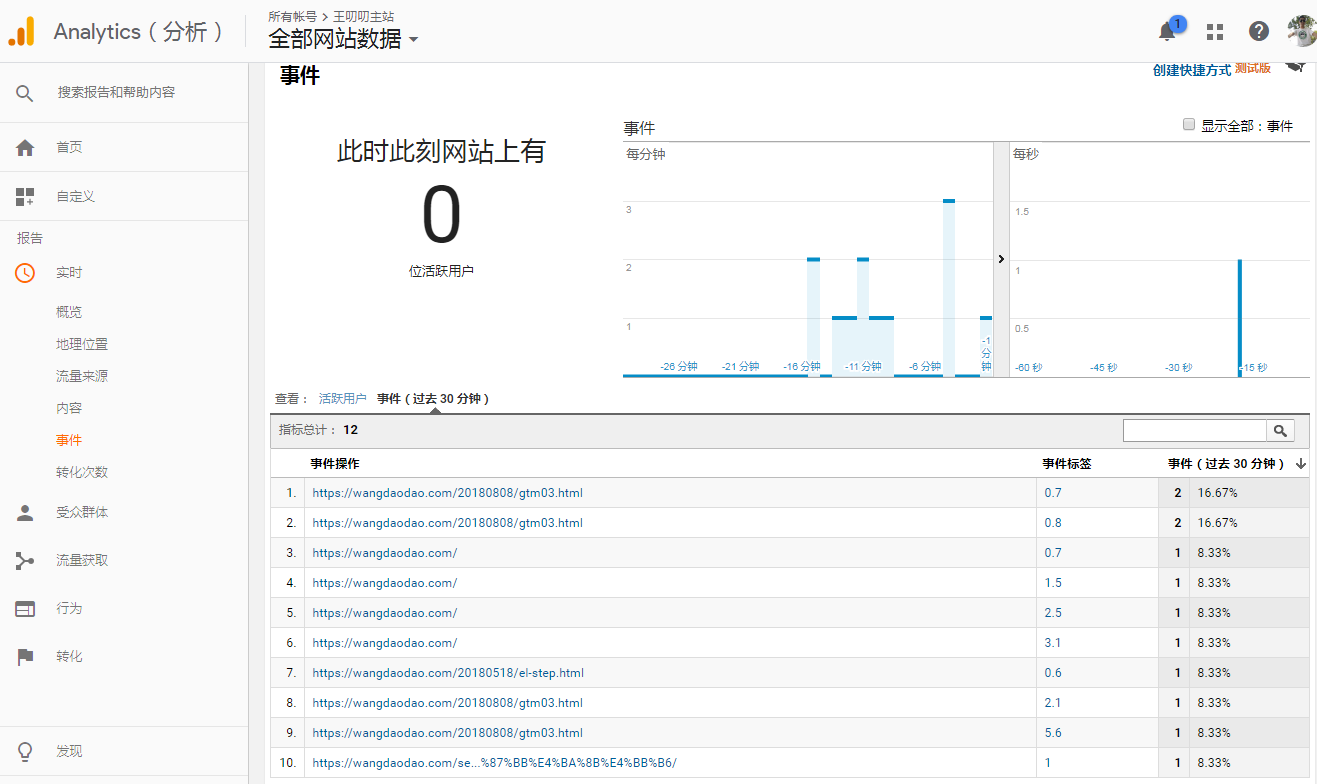Open row 3 wangdaodao.com link
This screenshot has height=784, width=1317.
pos(385,553)
